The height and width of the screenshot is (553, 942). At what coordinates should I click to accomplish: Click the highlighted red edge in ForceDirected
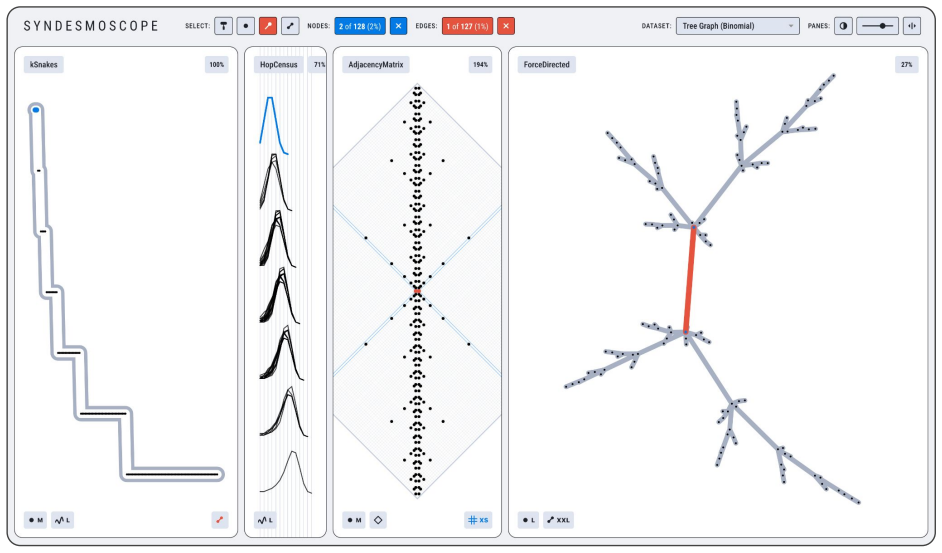coord(689,279)
